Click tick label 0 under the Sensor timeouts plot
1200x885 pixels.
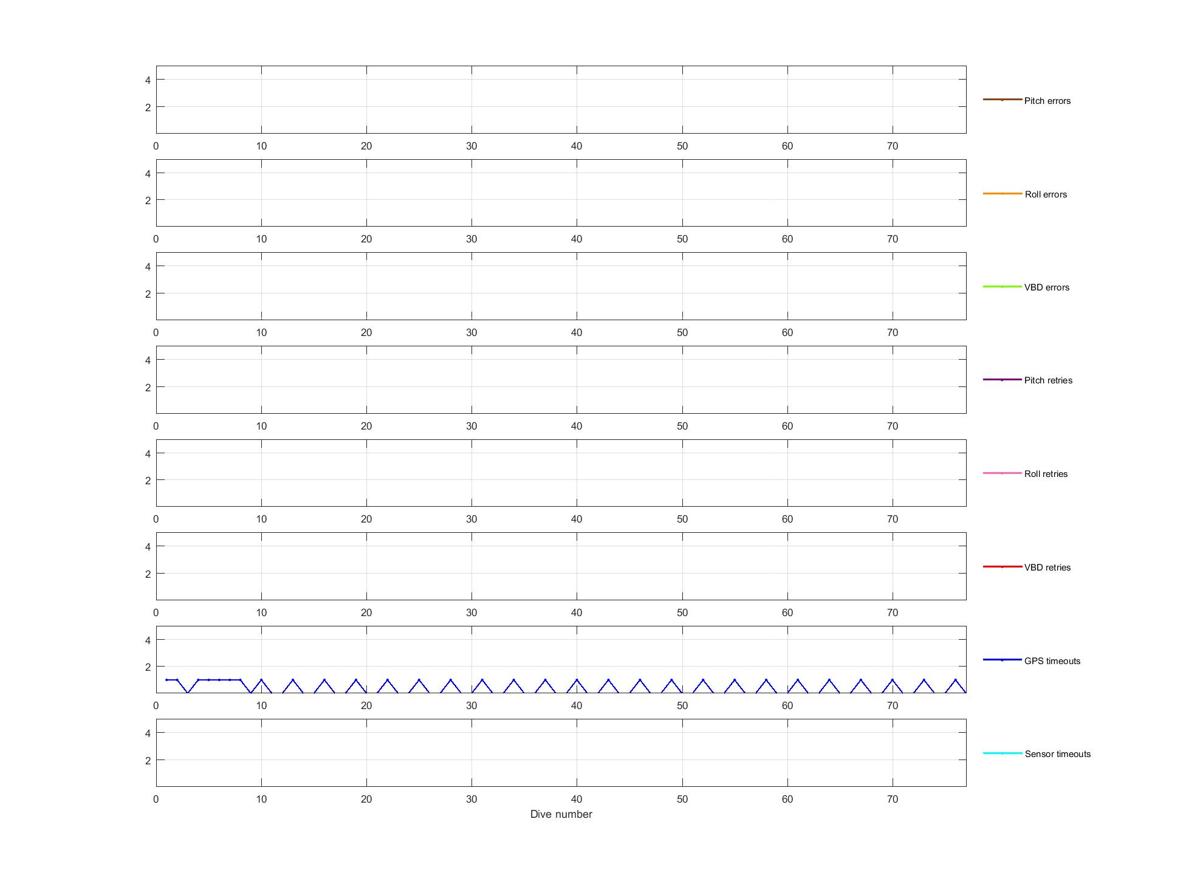156,799
